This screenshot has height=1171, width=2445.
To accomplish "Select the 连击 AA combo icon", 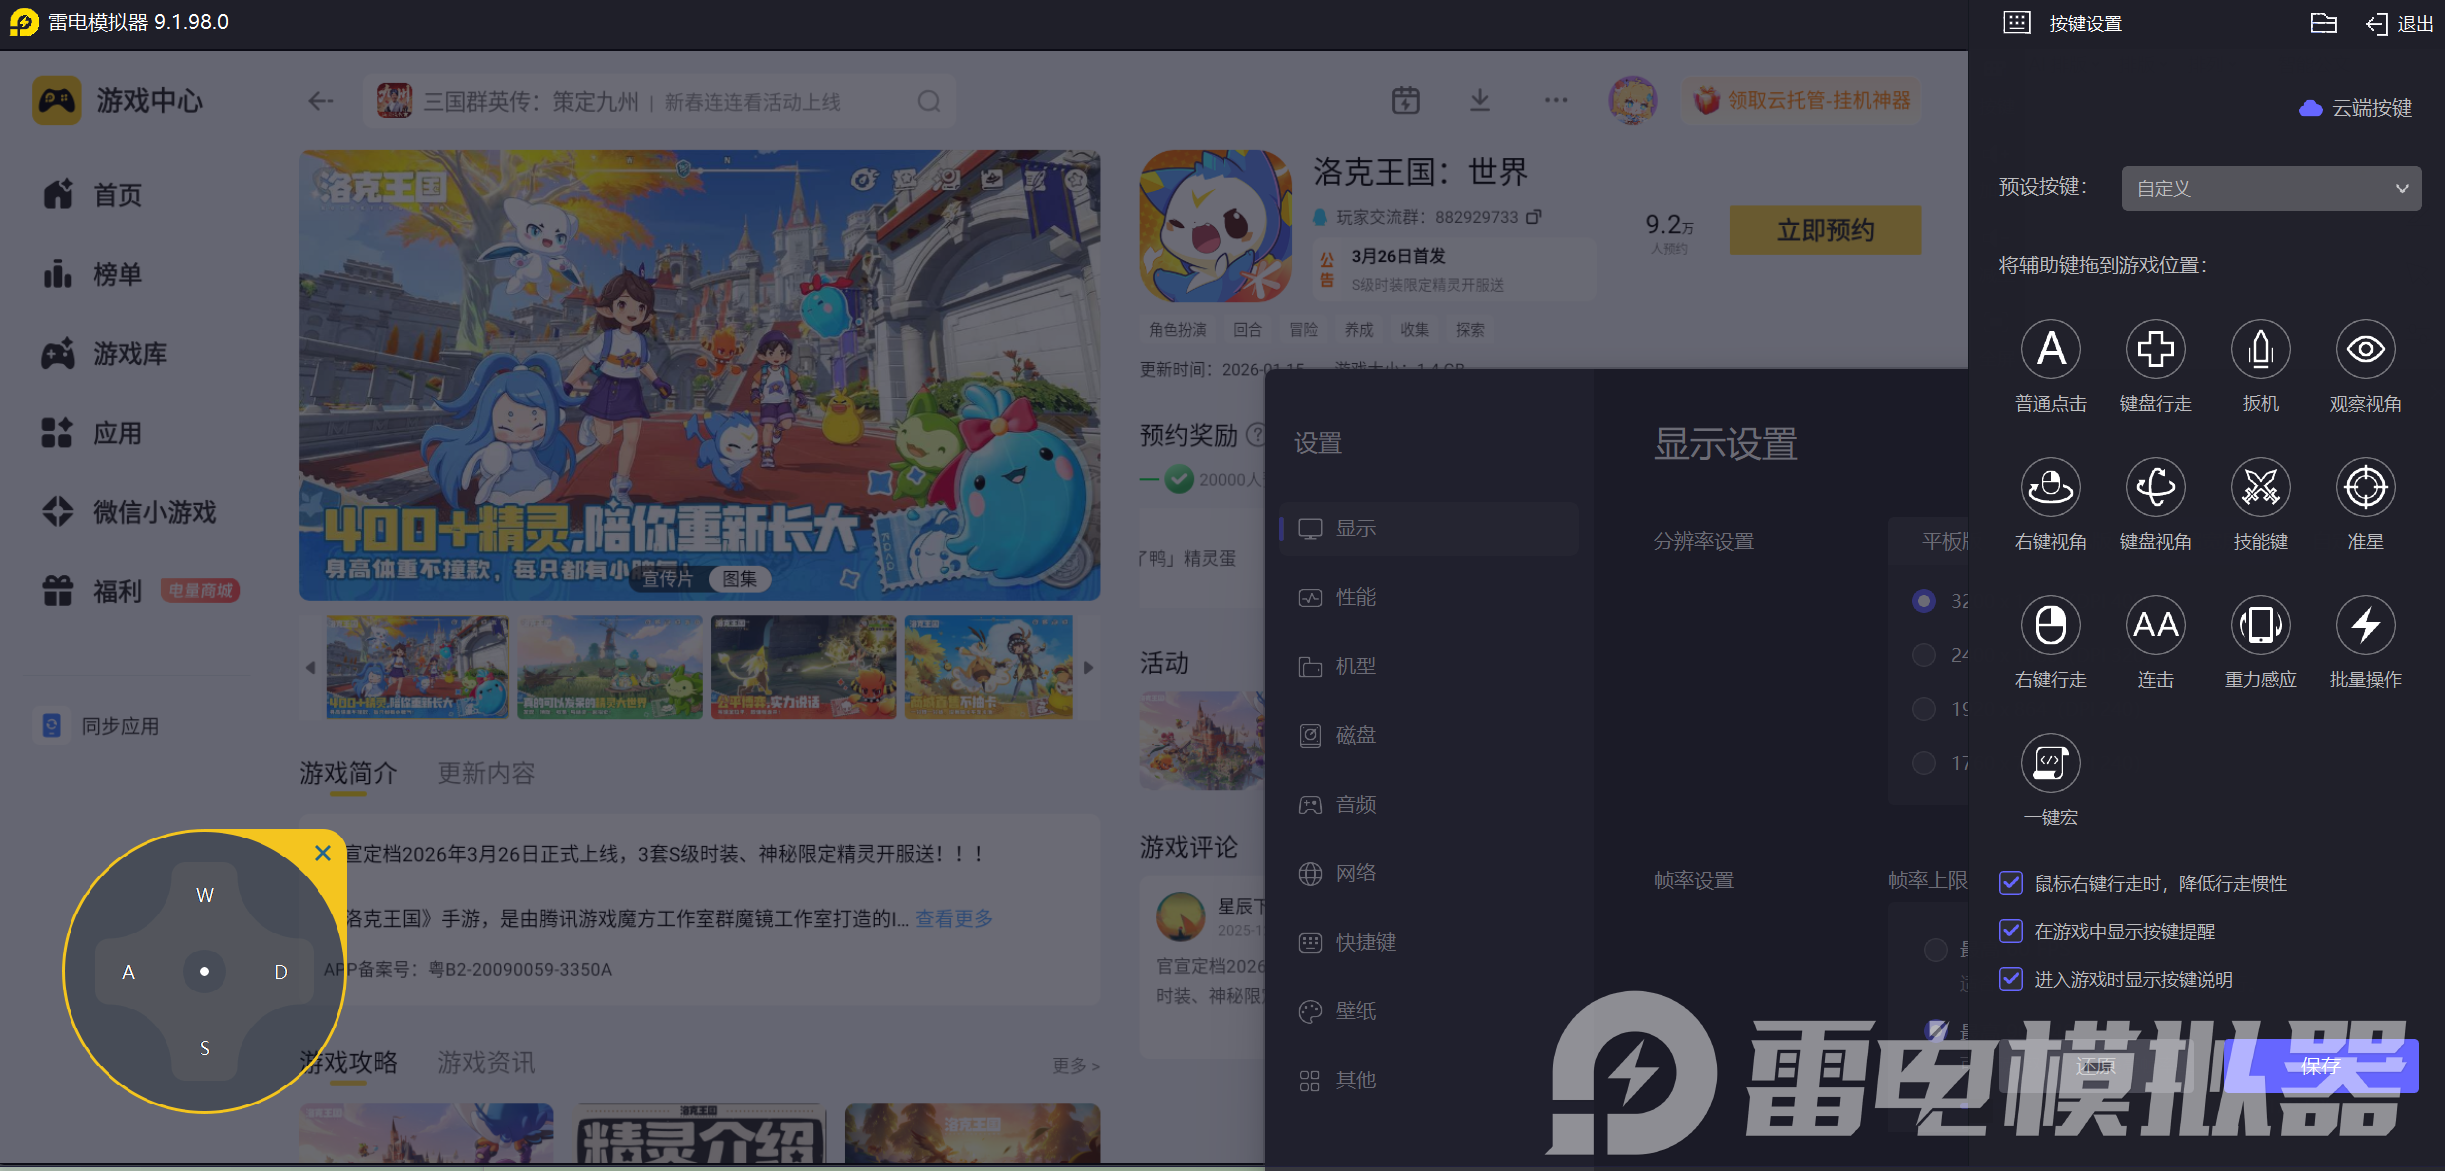I will 2155,626.
